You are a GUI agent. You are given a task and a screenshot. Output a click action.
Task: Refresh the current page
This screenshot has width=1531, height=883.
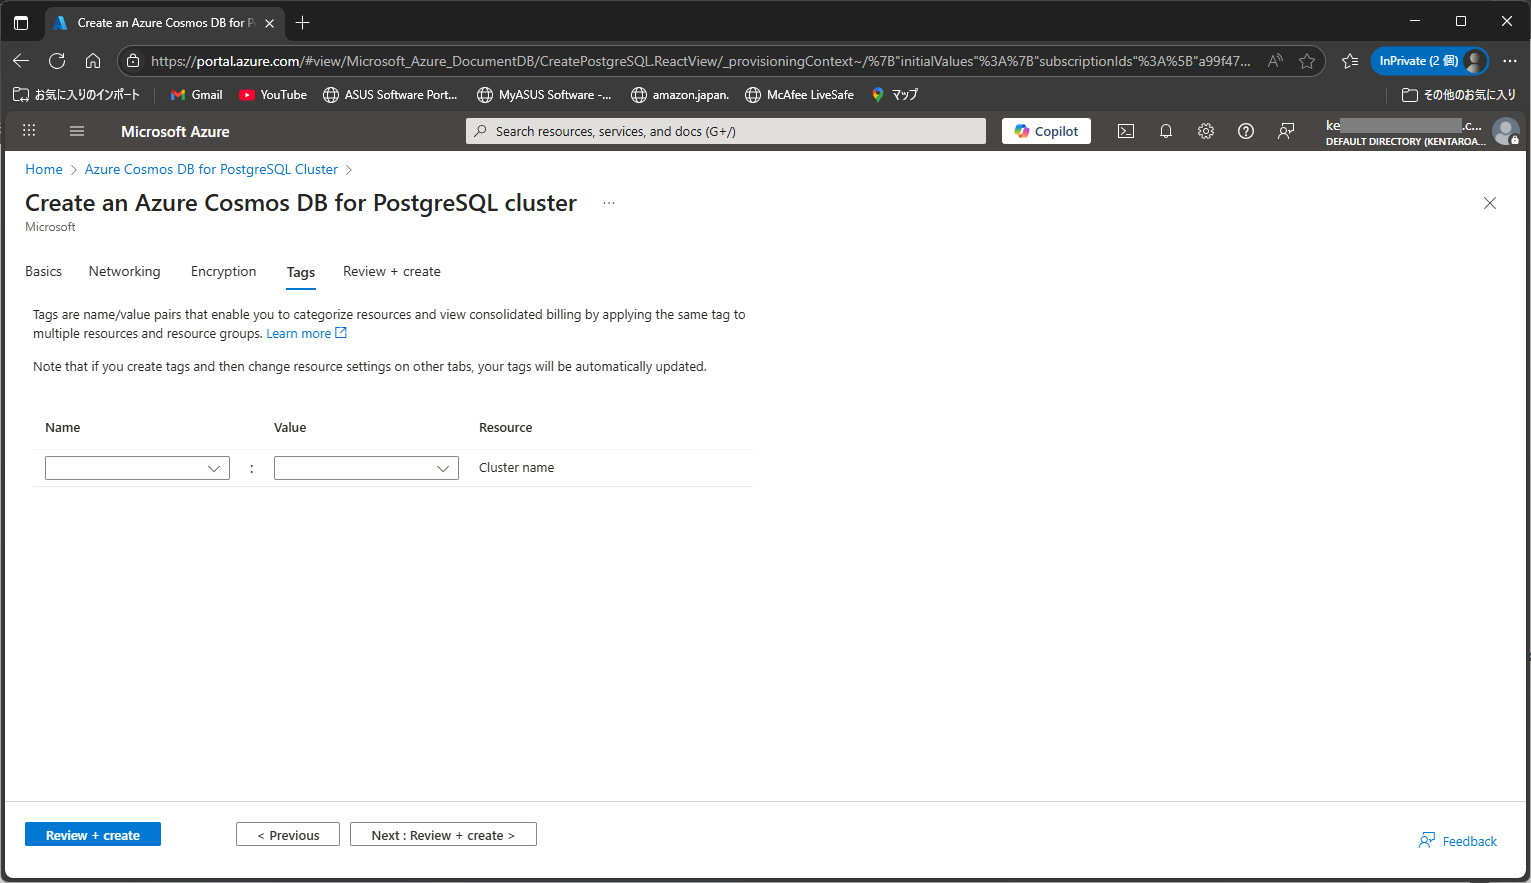57,60
